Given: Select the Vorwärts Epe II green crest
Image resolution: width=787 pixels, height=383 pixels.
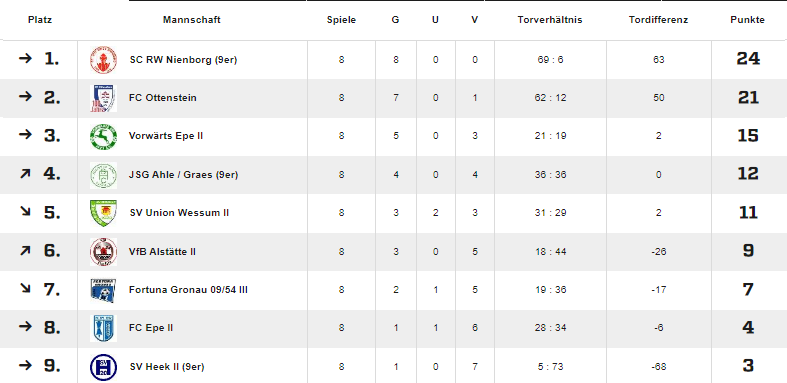Looking at the screenshot, I should click(x=103, y=137).
